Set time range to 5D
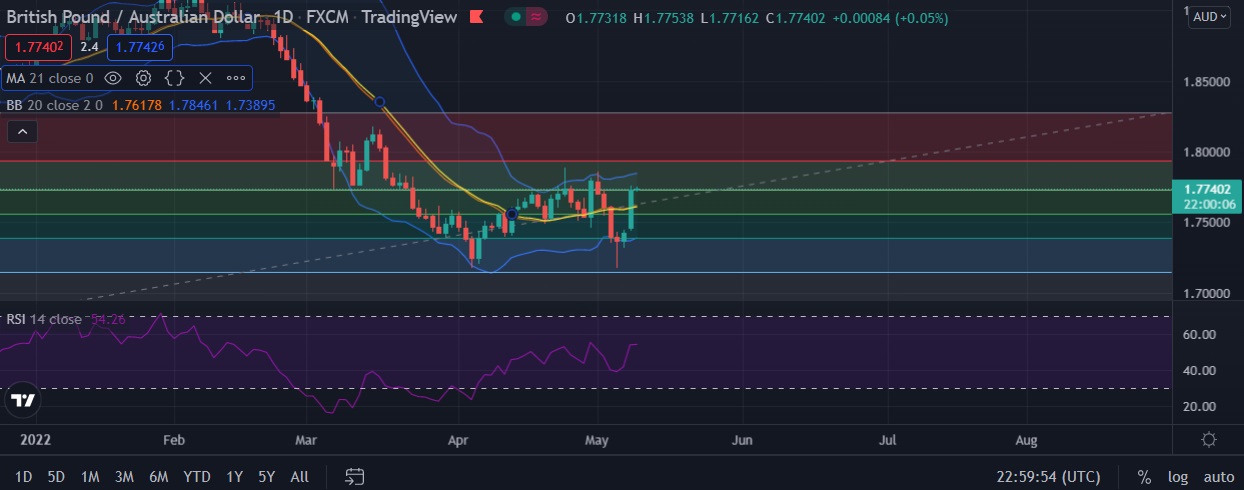1244x490 pixels. coord(56,477)
